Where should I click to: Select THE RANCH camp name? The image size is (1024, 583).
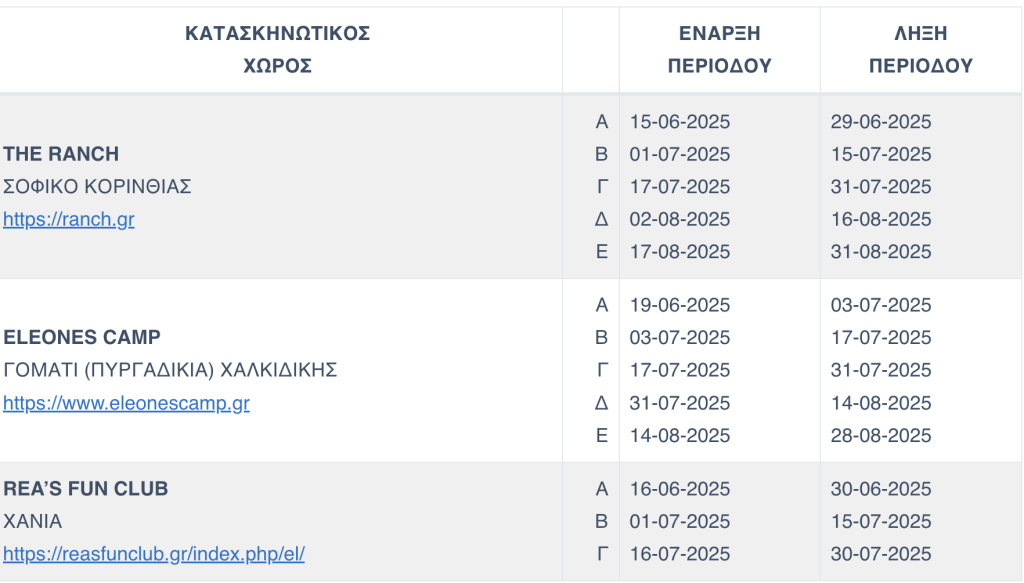(61, 154)
